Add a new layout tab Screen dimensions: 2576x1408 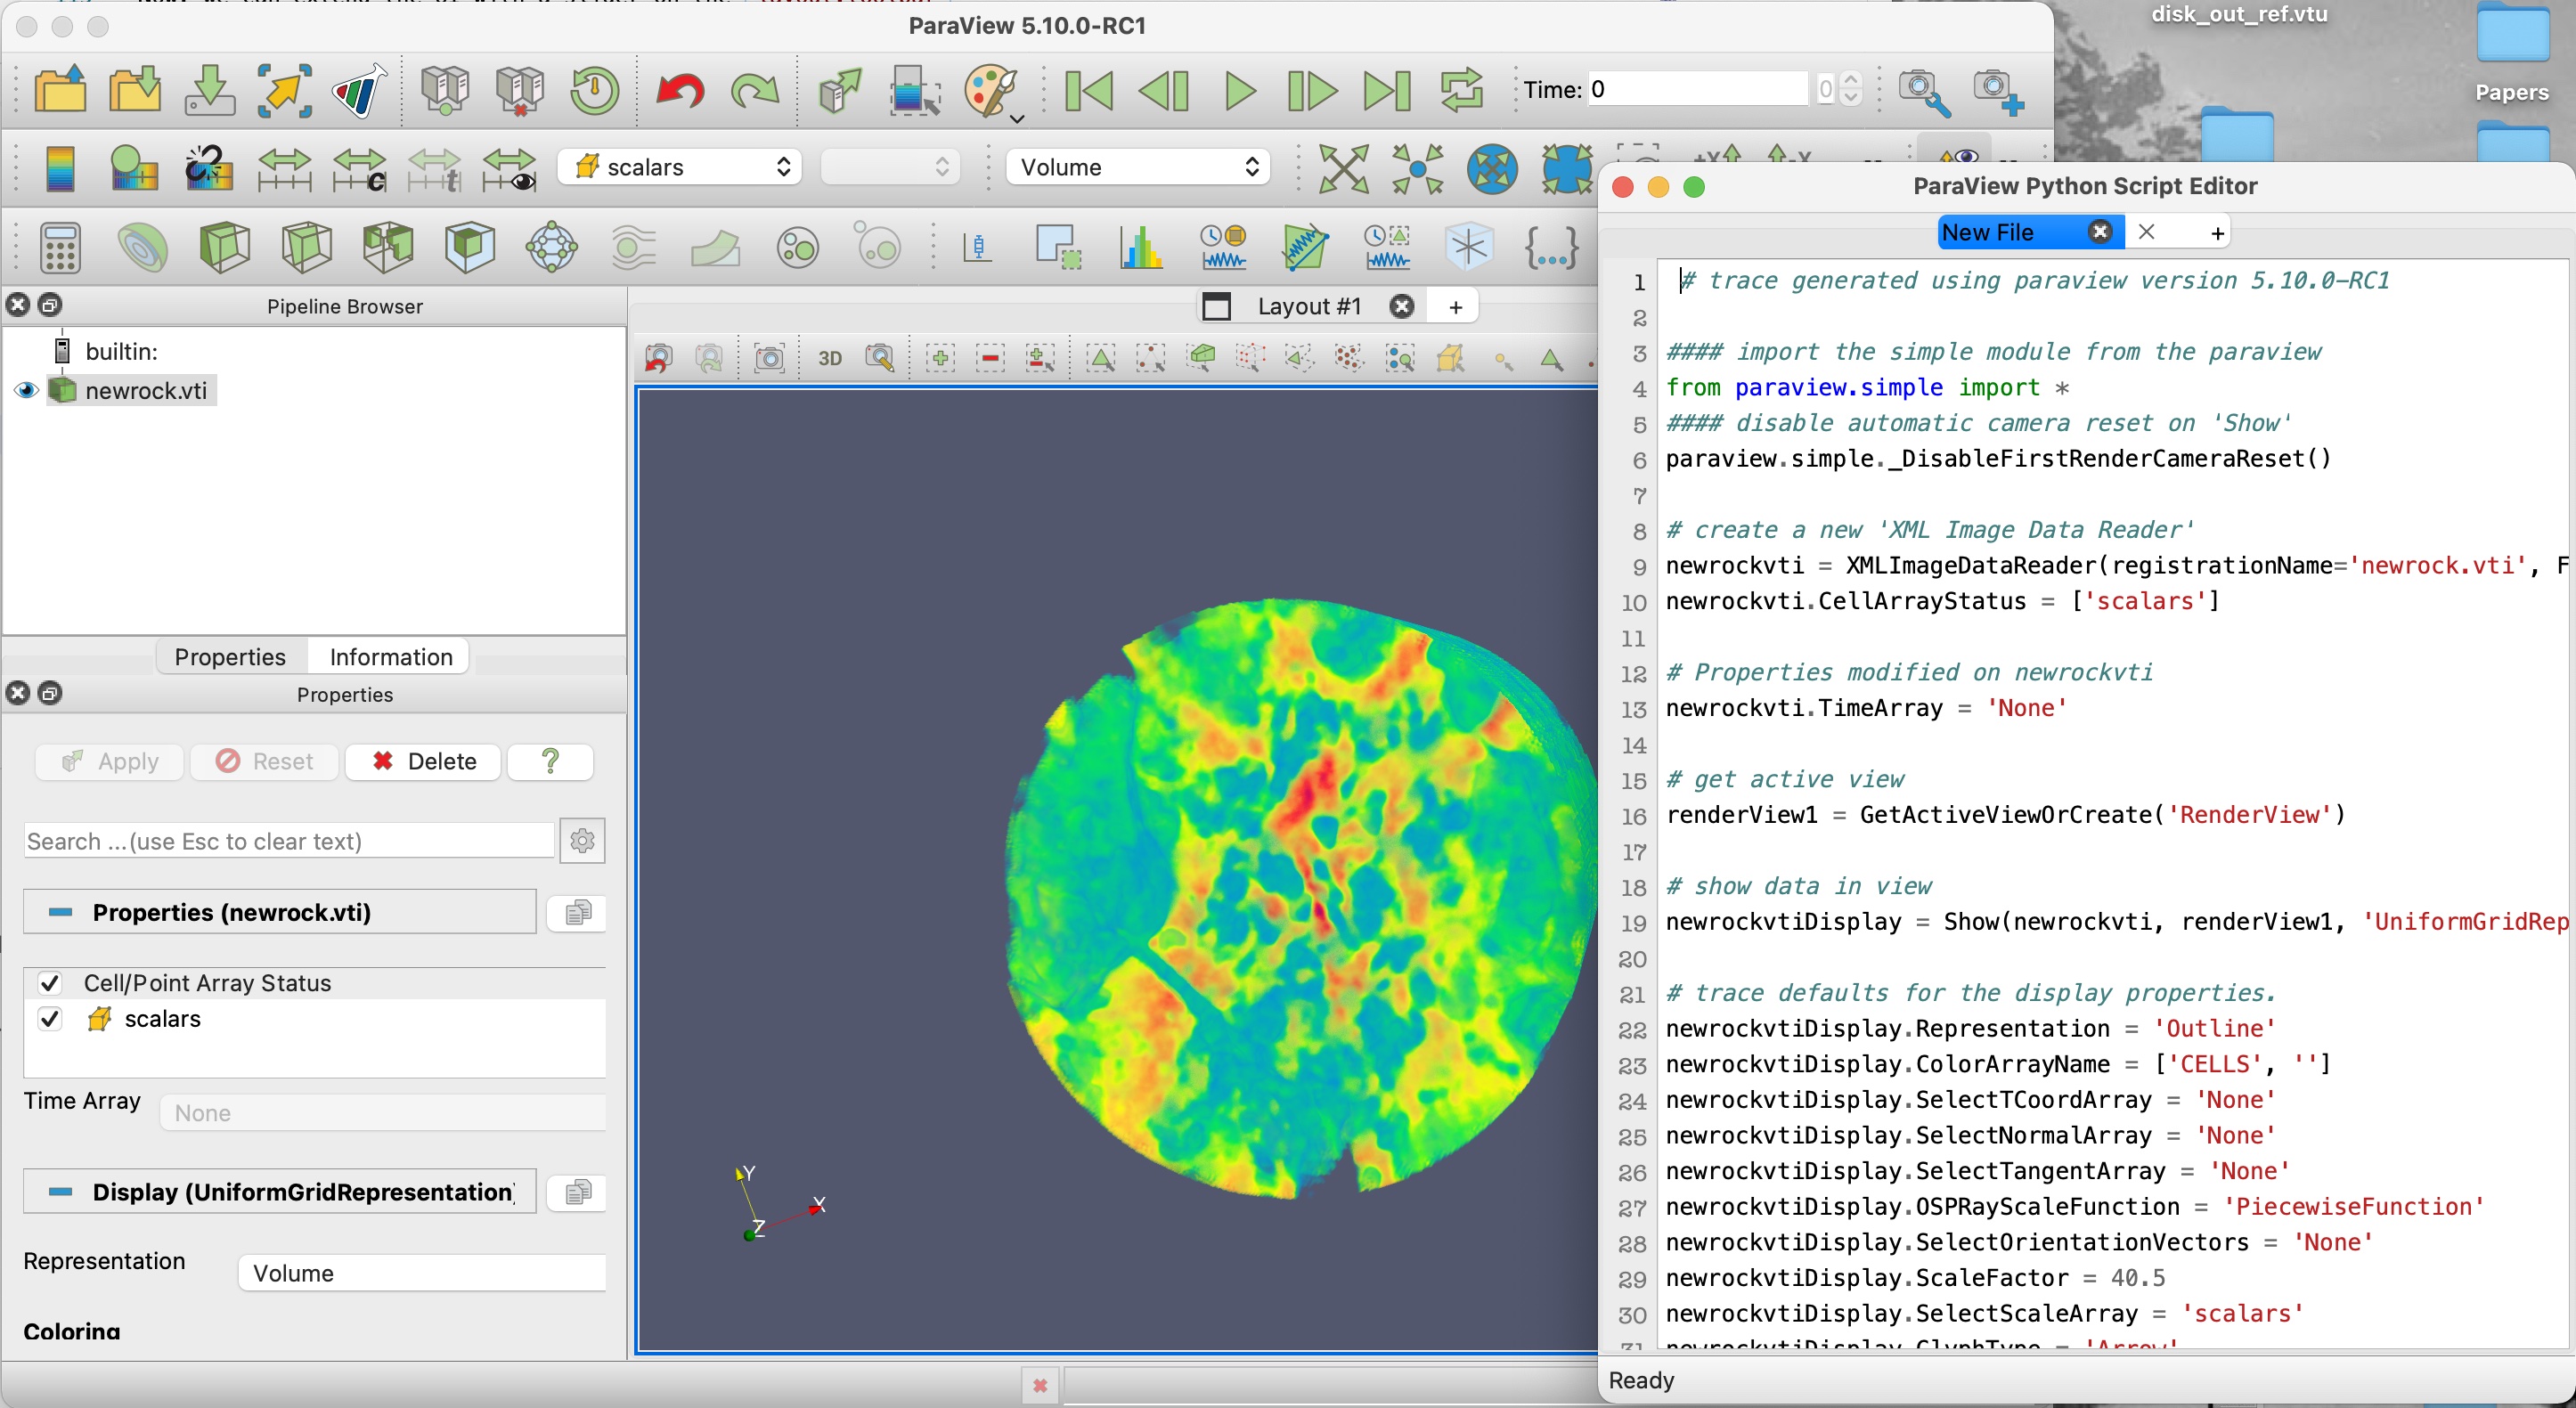point(1456,307)
